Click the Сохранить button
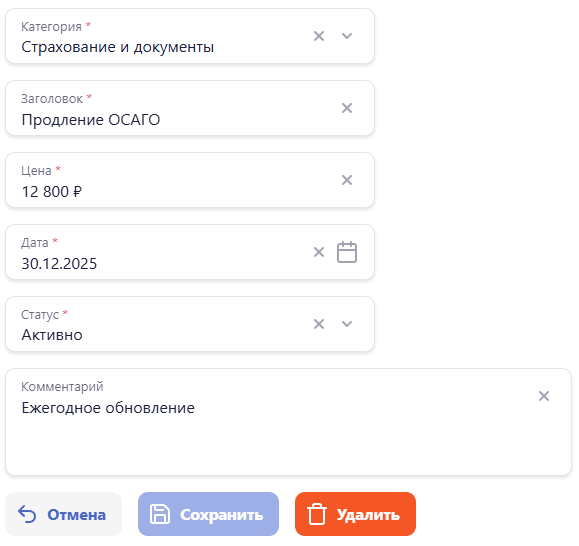 coord(208,514)
